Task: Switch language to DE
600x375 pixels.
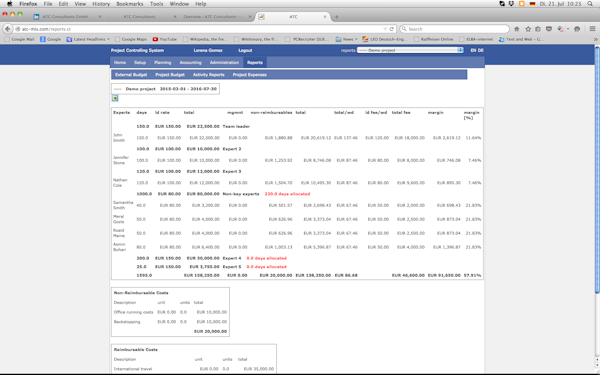Action: tap(481, 50)
